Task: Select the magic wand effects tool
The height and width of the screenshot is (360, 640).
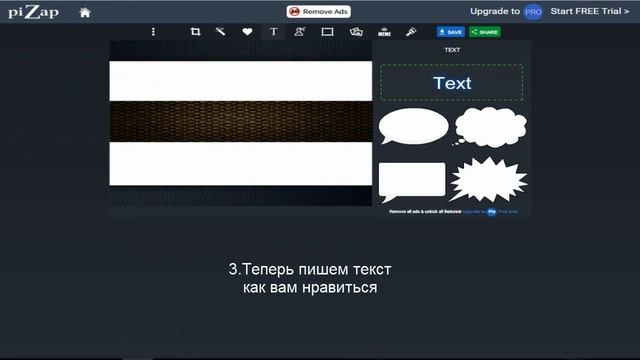Action: coord(220,31)
